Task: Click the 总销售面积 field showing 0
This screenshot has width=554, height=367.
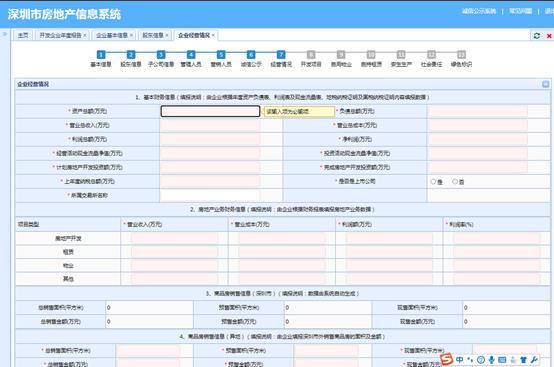Action: pos(149,308)
